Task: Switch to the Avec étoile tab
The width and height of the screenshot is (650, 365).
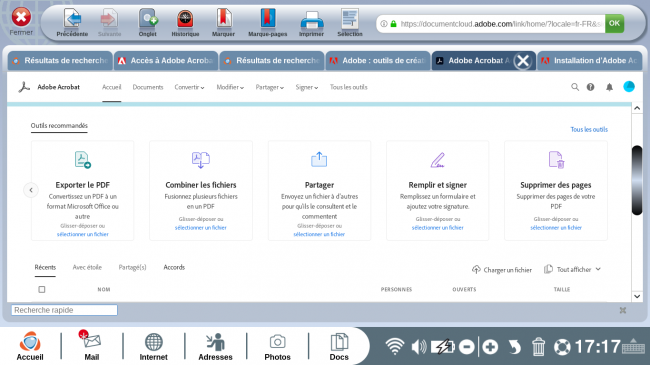Action: pos(87,268)
